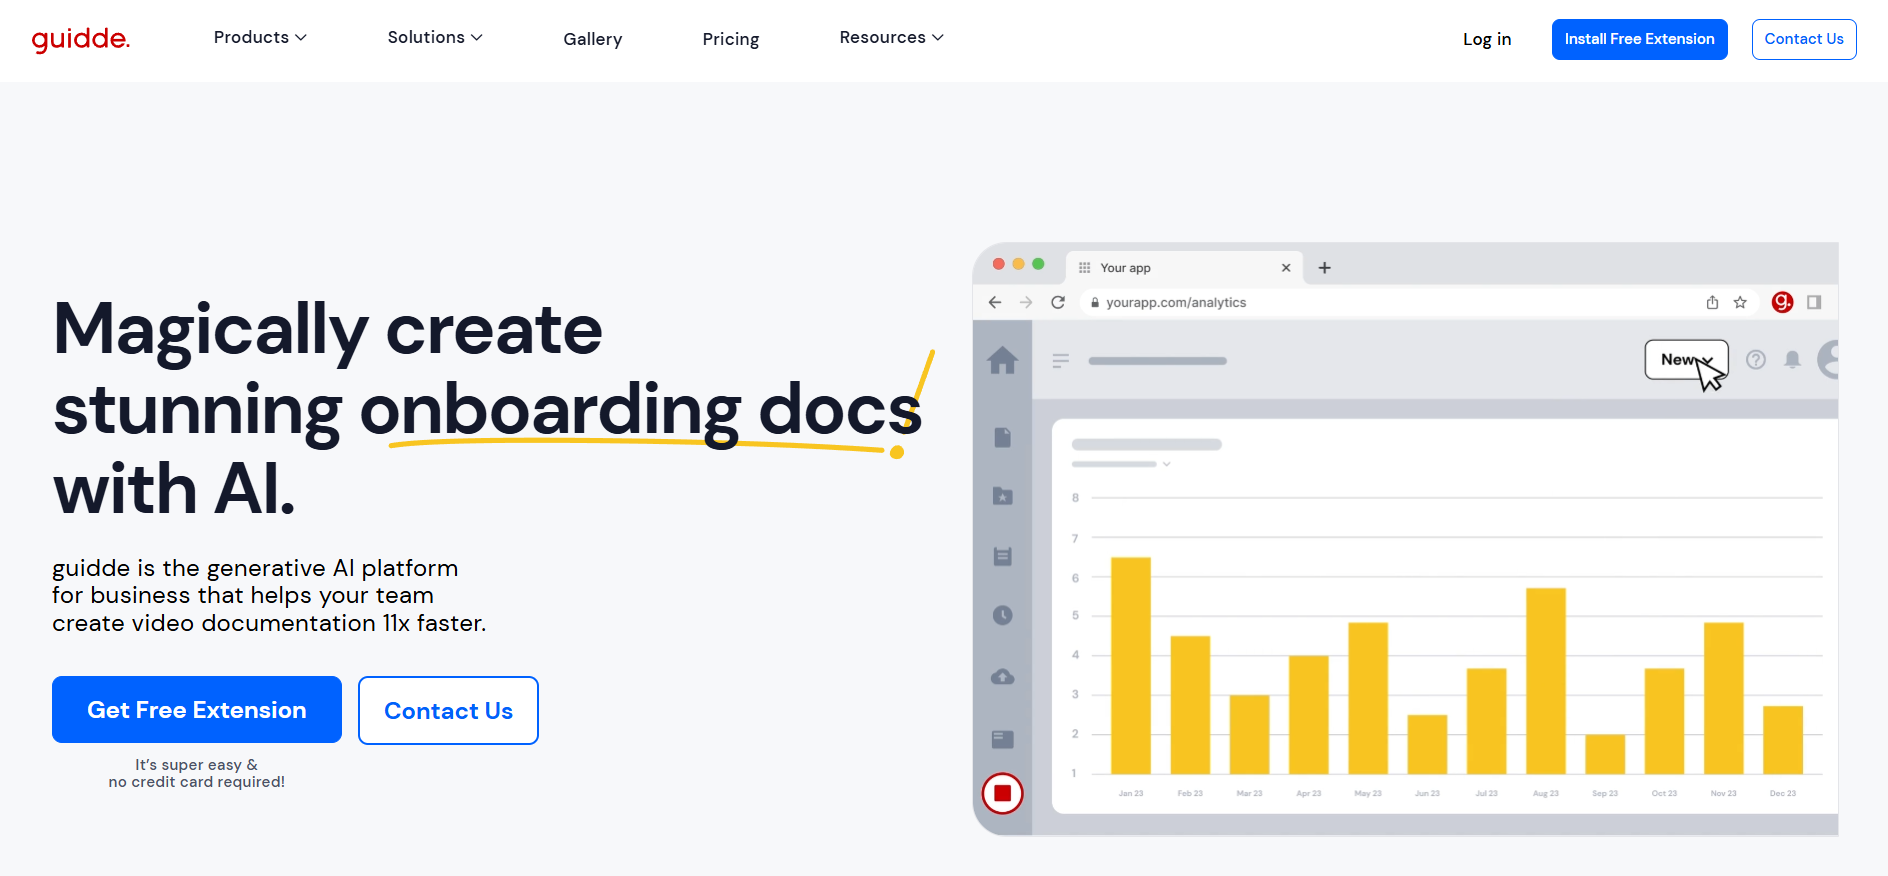Open the Resources dropdown menu
The width and height of the screenshot is (1888, 876).
[891, 38]
